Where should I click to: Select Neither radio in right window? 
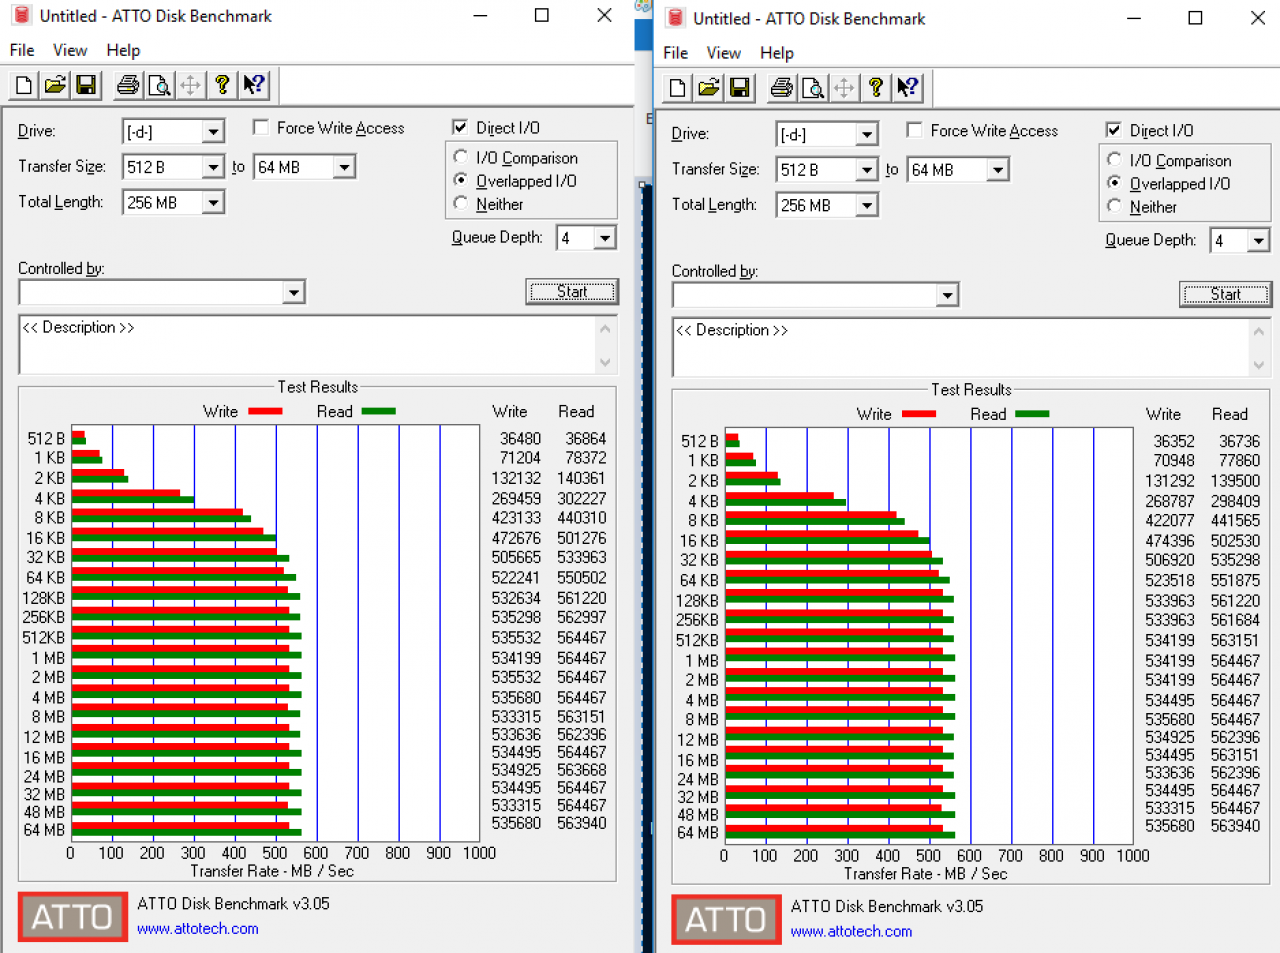click(x=1114, y=206)
